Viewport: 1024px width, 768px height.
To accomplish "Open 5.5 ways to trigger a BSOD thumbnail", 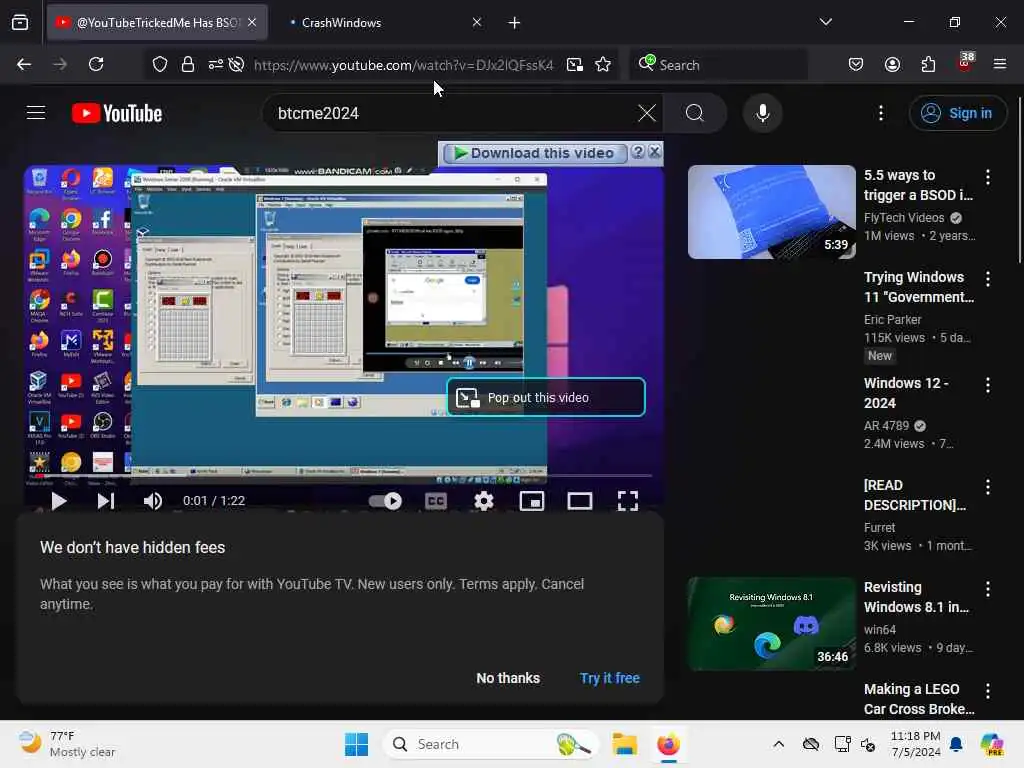I will [x=771, y=212].
